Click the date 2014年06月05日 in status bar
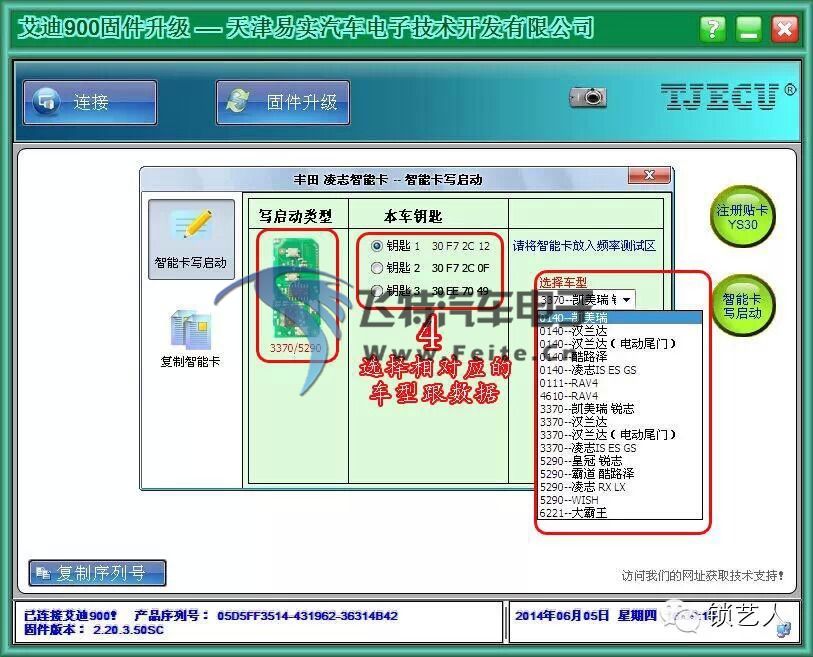 pyautogui.click(x=562, y=616)
